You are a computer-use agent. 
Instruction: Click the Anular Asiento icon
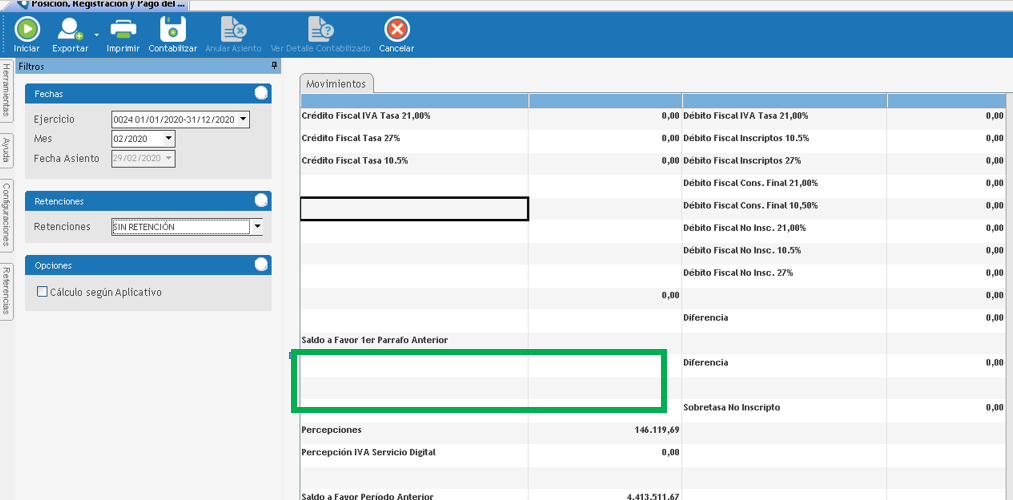(x=233, y=29)
